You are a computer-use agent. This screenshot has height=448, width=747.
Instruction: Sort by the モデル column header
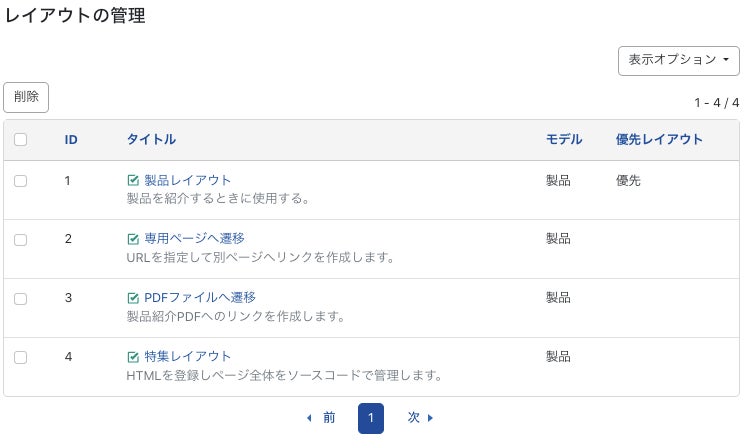click(x=564, y=140)
